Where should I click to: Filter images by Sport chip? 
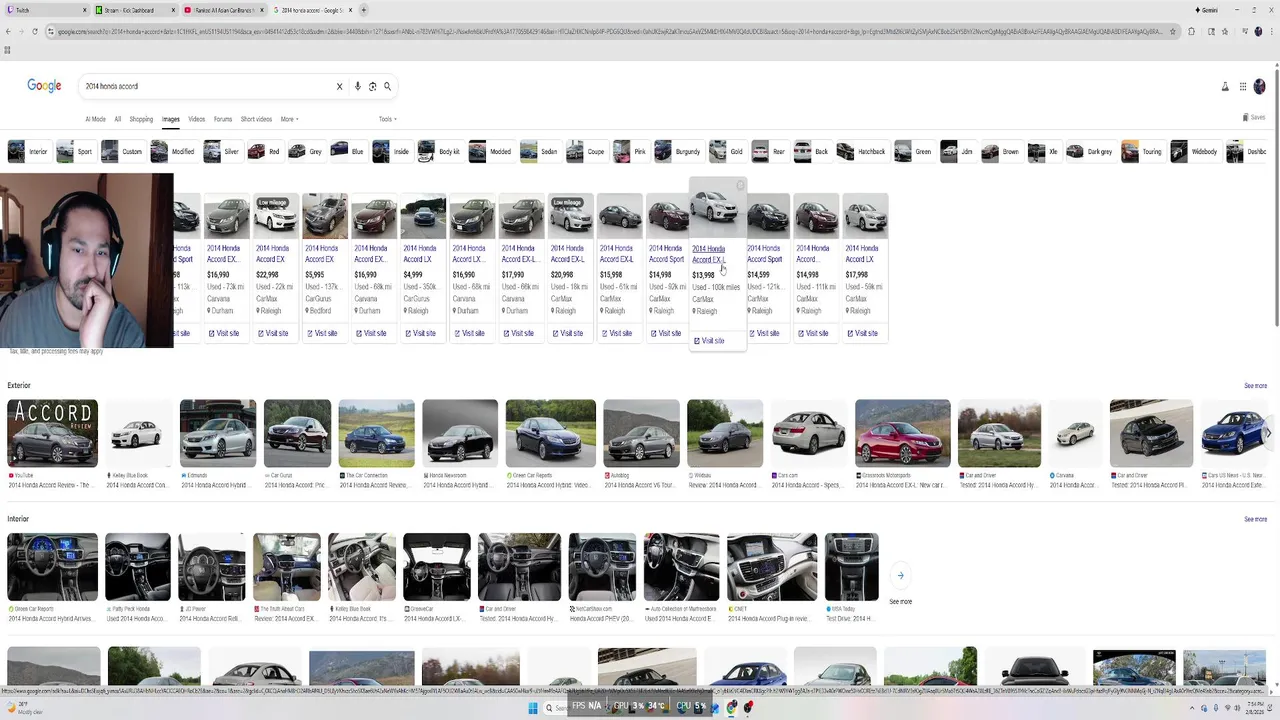click(x=75, y=152)
